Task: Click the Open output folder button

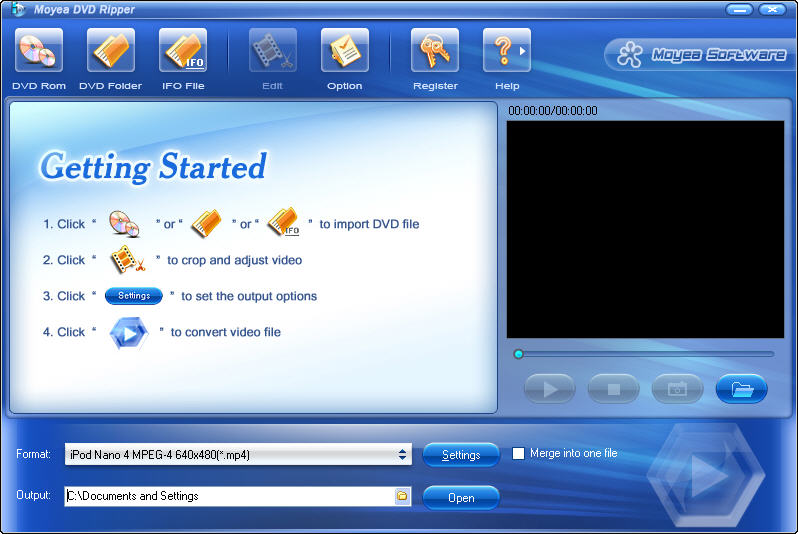Action: pos(461,498)
